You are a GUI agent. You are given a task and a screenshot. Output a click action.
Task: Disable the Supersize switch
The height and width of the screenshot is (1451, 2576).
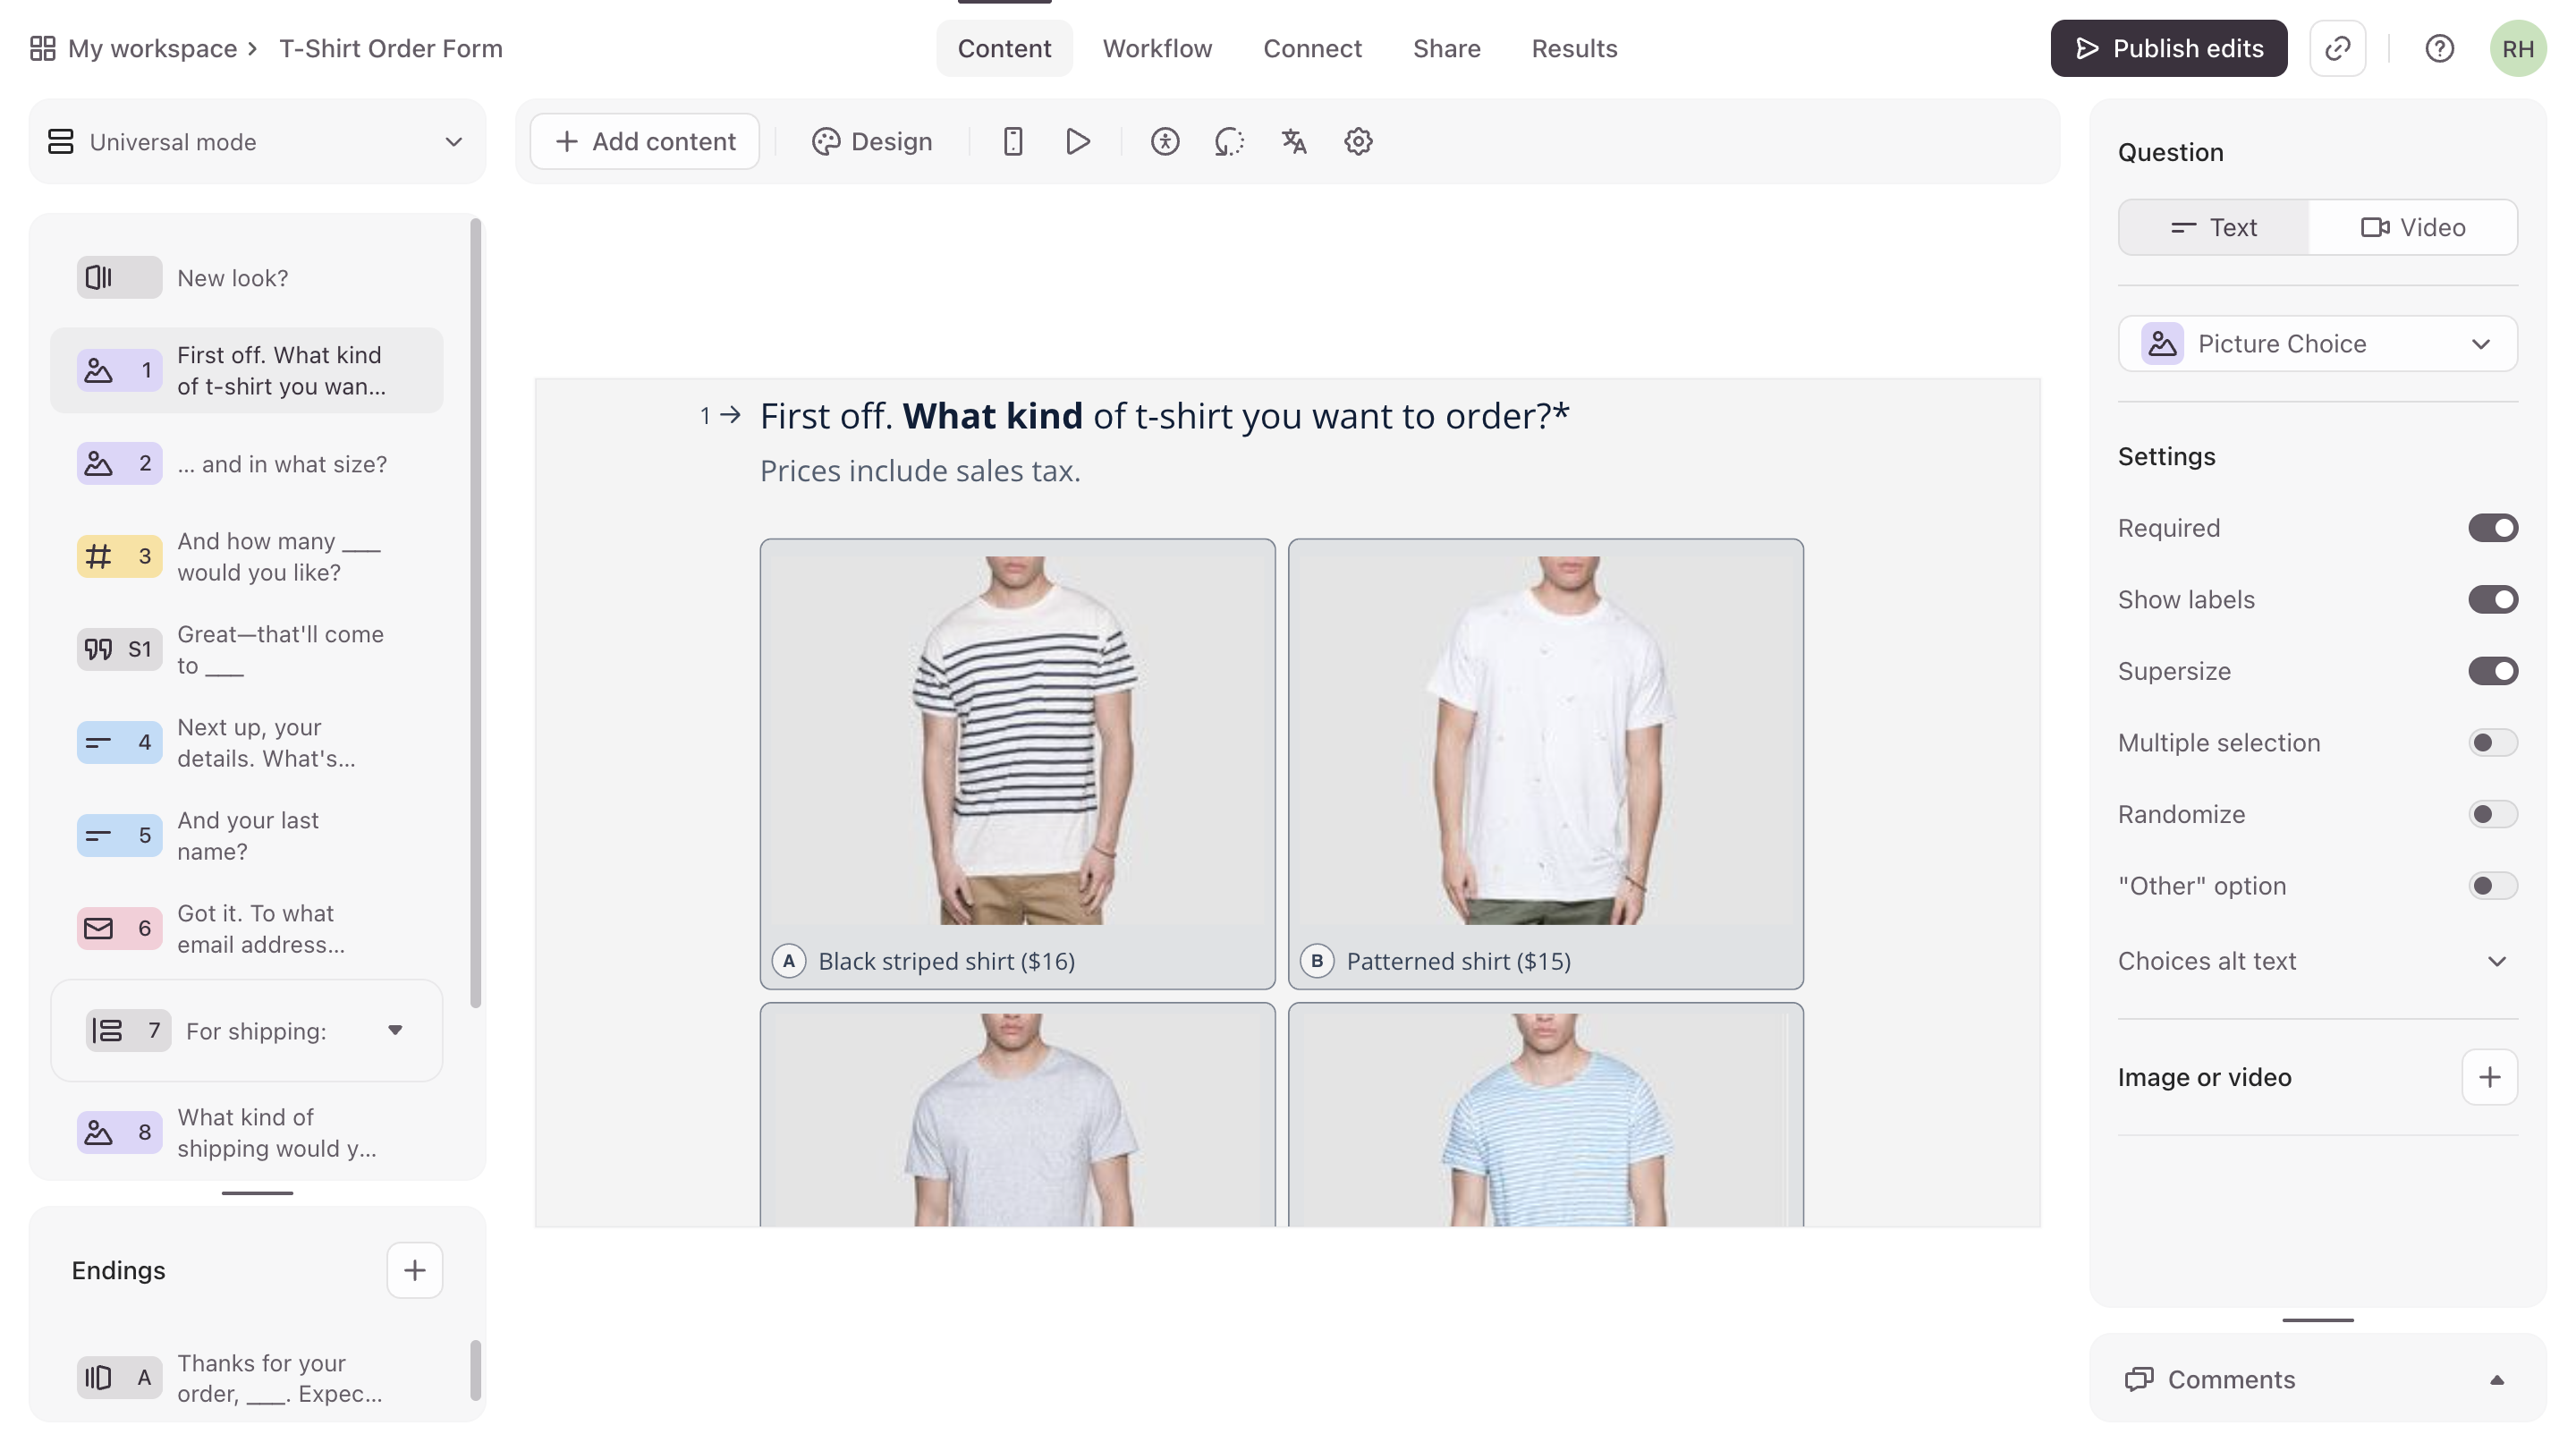[x=2492, y=671]
